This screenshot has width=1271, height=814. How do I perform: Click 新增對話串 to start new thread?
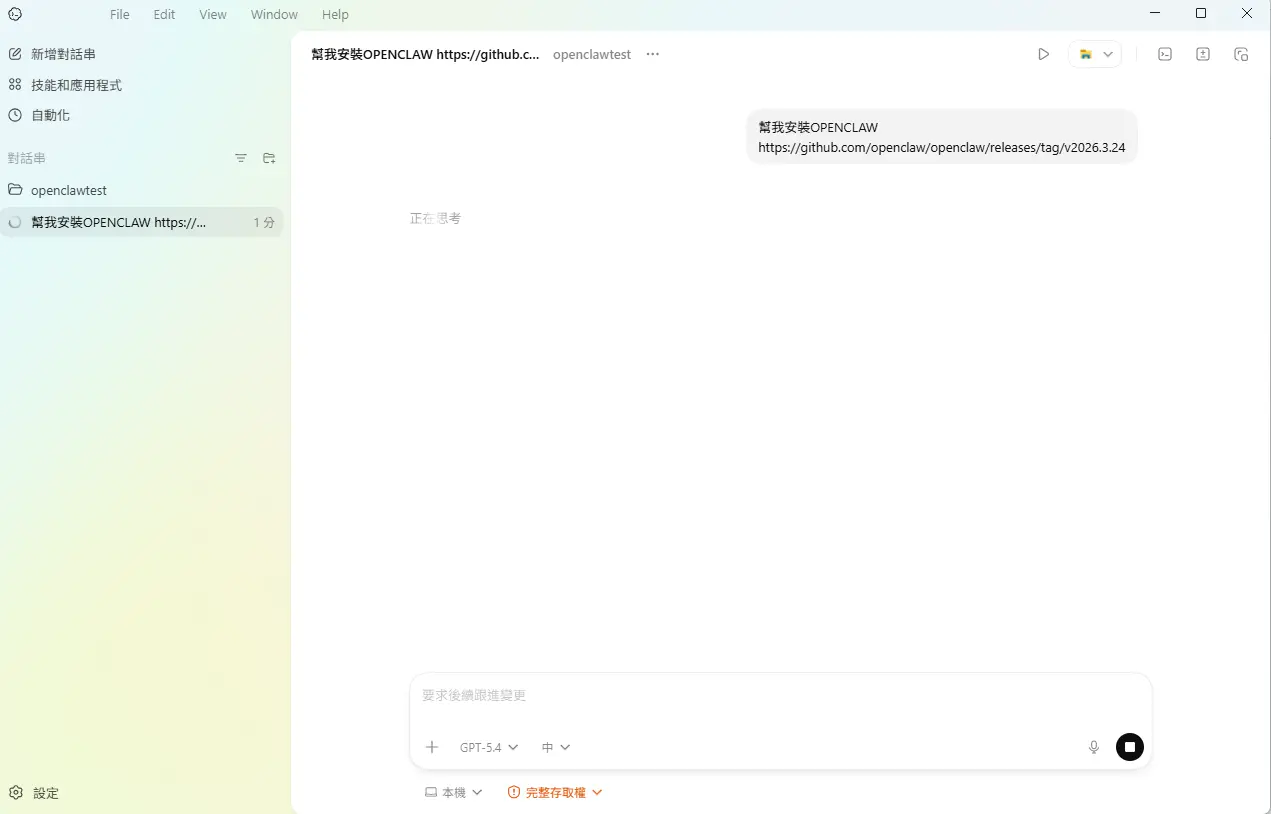[x=63, y=54]
